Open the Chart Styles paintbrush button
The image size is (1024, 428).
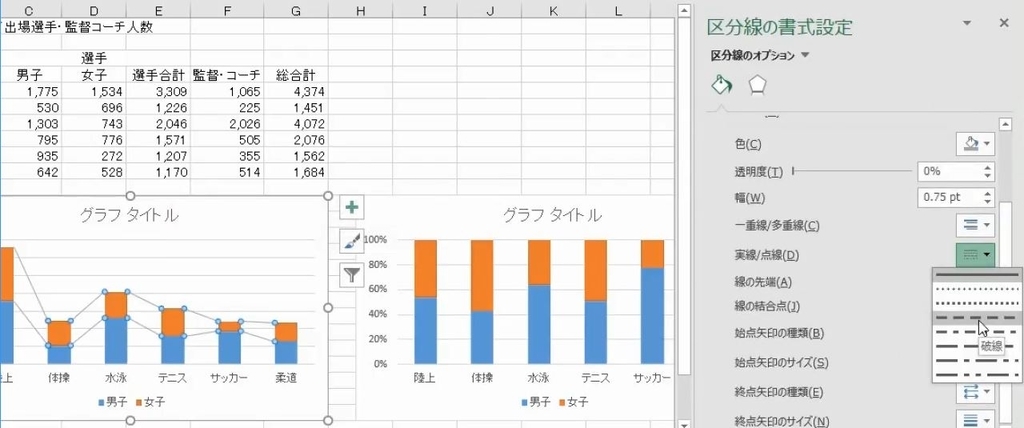(x=352, y=241)
